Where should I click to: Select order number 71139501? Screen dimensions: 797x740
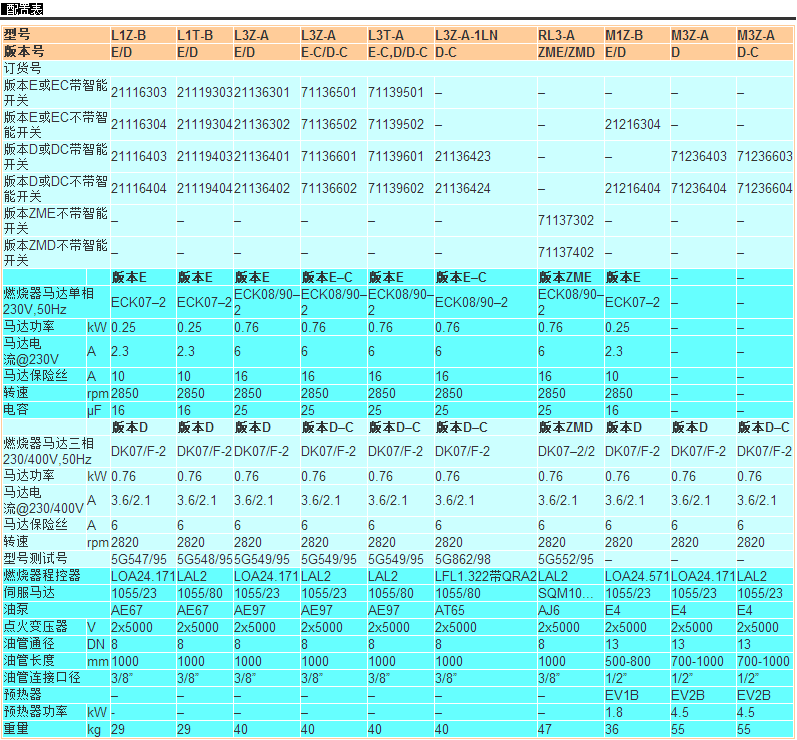(x=396, y=92)
